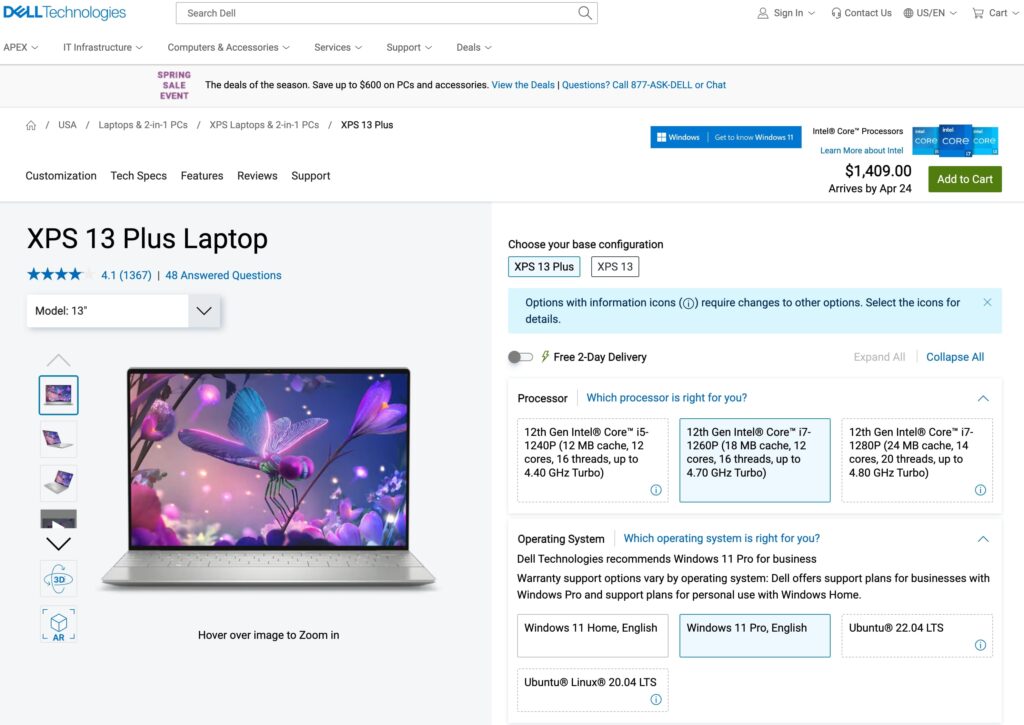
Task: Open the shopping Cart icon
Action: (x=978, y=13)
